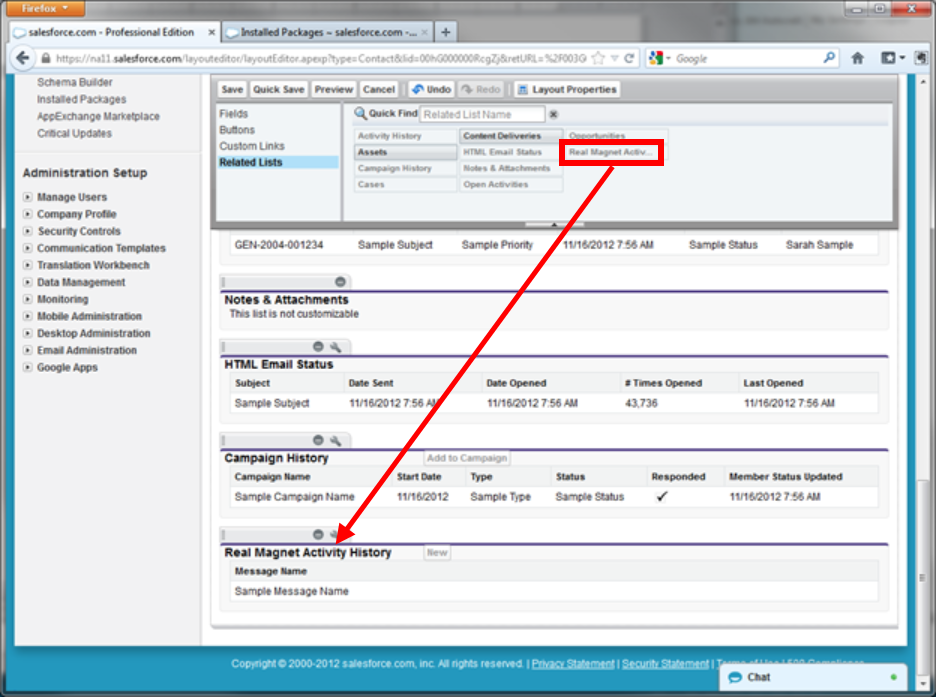Clear the Quick Find field with X icon

(x=553, y=114)
